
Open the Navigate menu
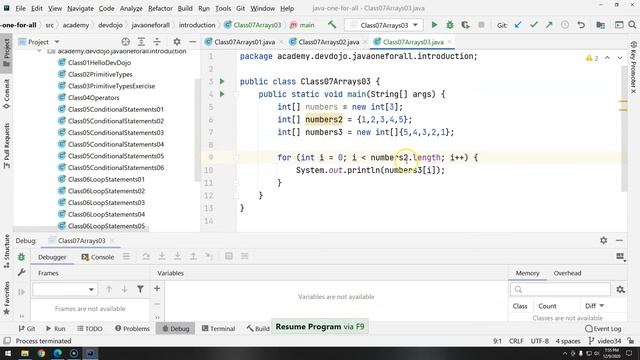click(x=80, y=8)
